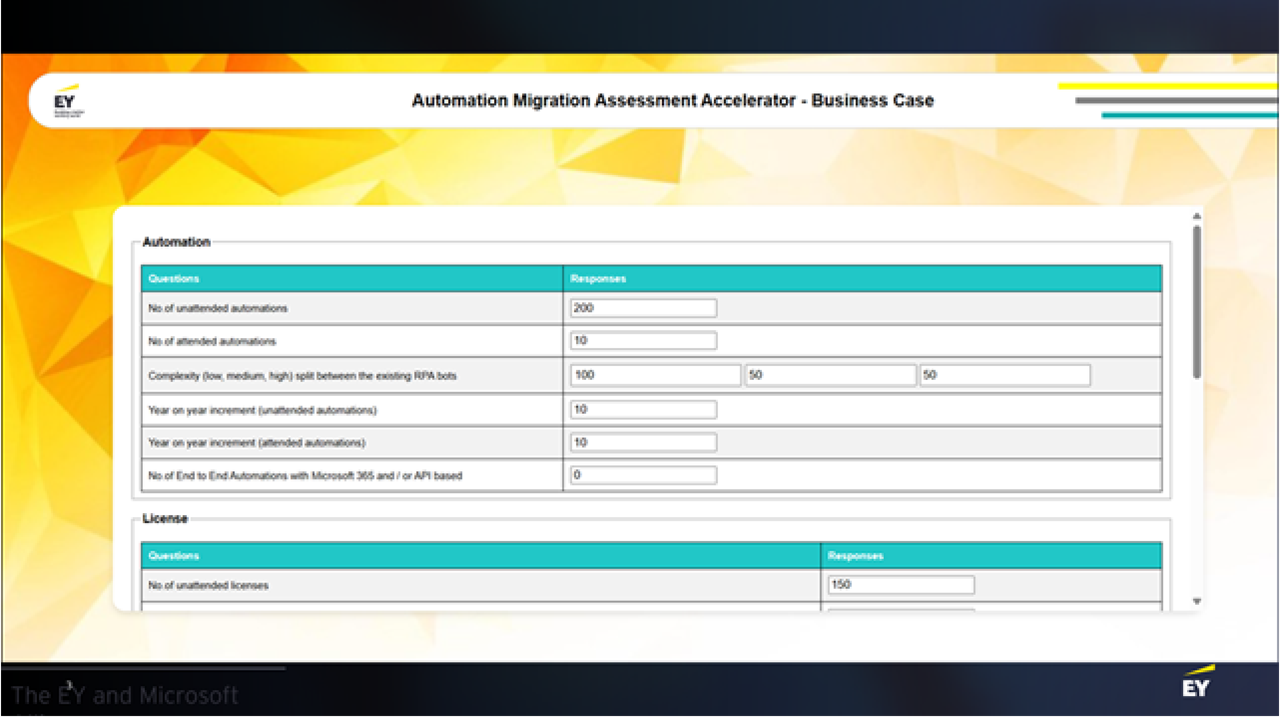Click the vertical scrollbar thumb
Screen dimensions: 1280x720
(1197, 302)
